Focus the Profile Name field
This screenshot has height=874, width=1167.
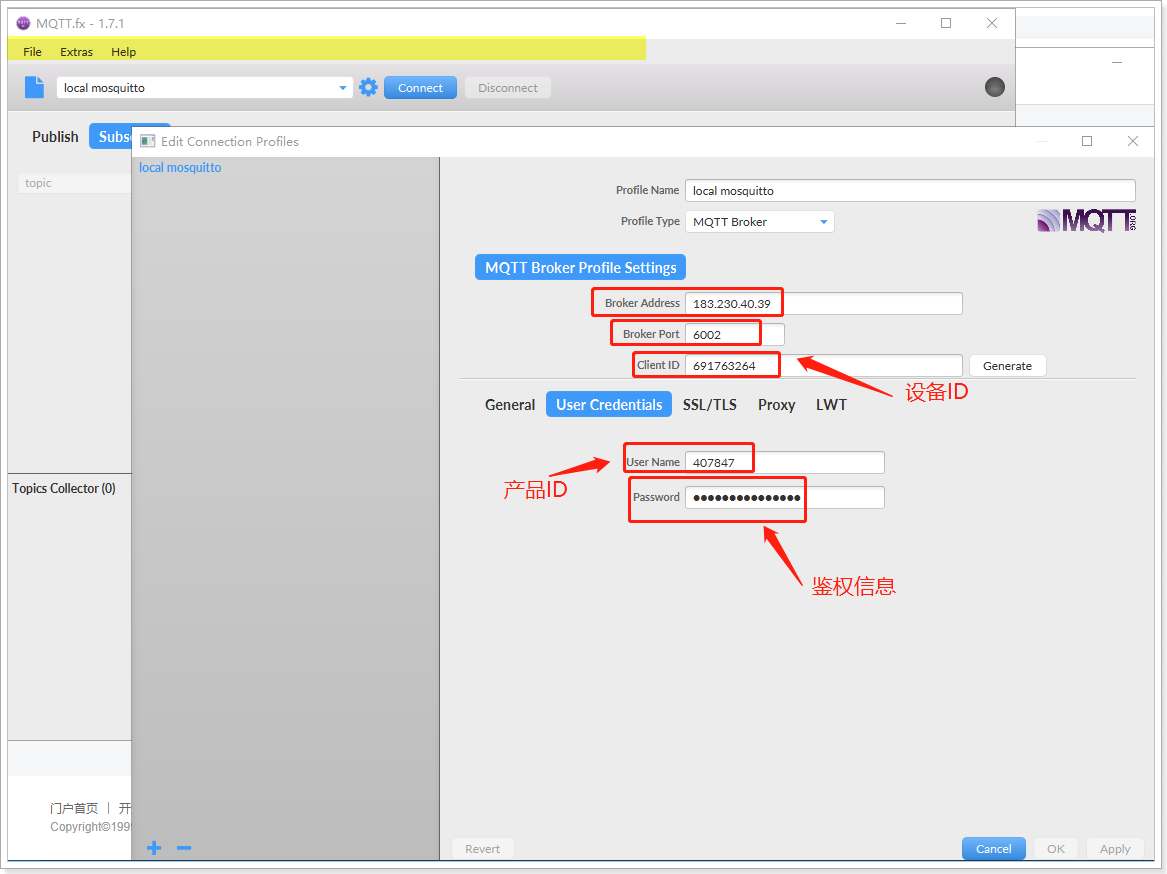[x=910, y=191]
